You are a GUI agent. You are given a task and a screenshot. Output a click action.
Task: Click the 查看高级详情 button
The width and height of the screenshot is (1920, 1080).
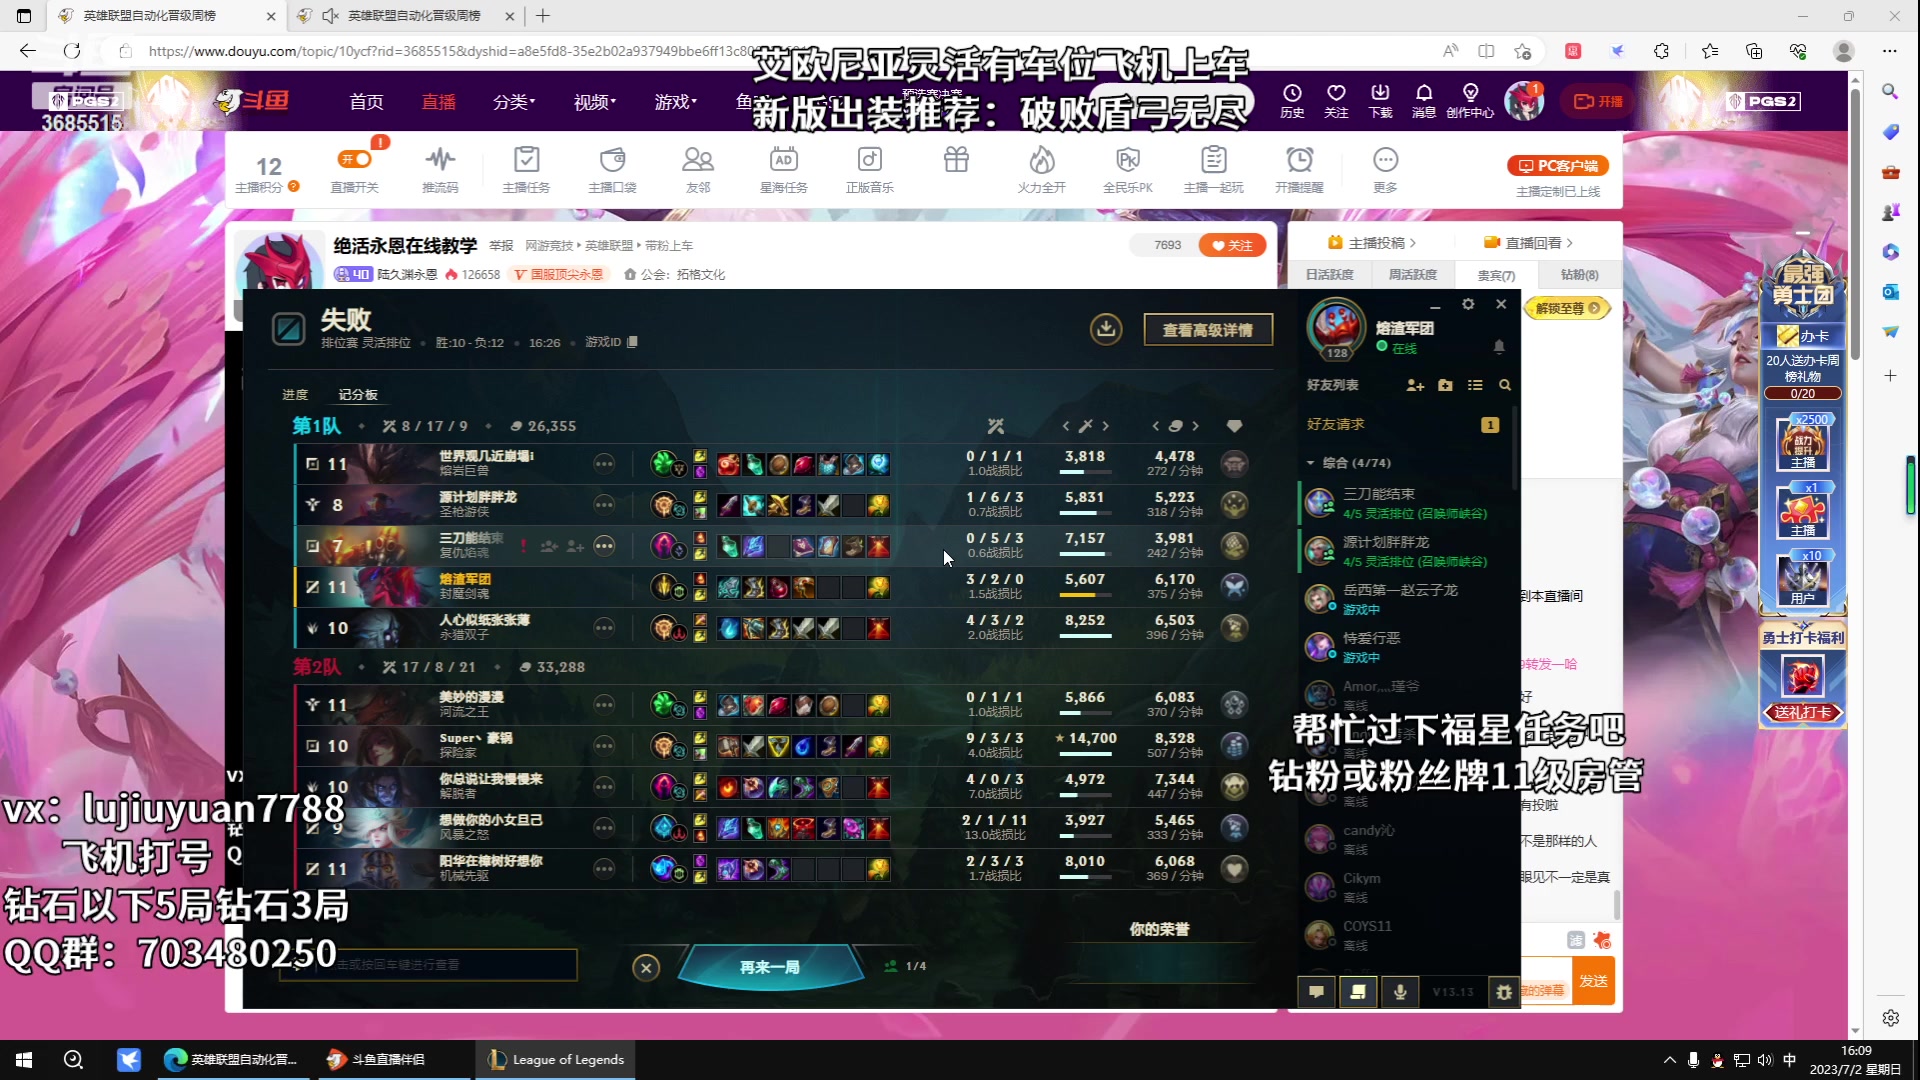click(x=1208, y=330)
